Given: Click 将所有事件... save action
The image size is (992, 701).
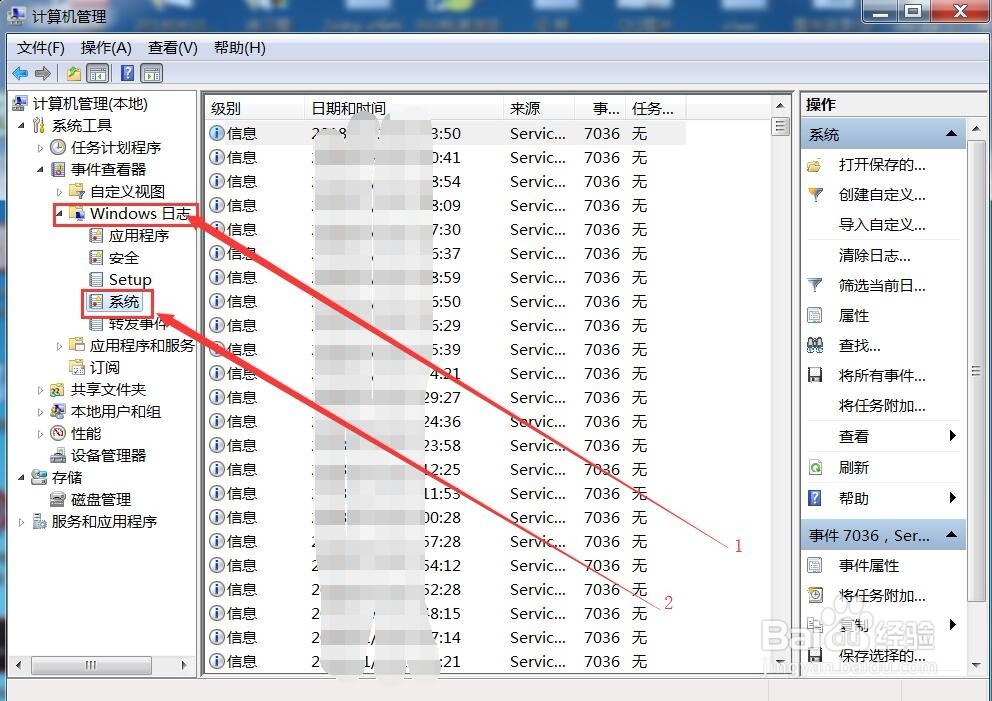Looking at the screenshot, I should point(882,376).
